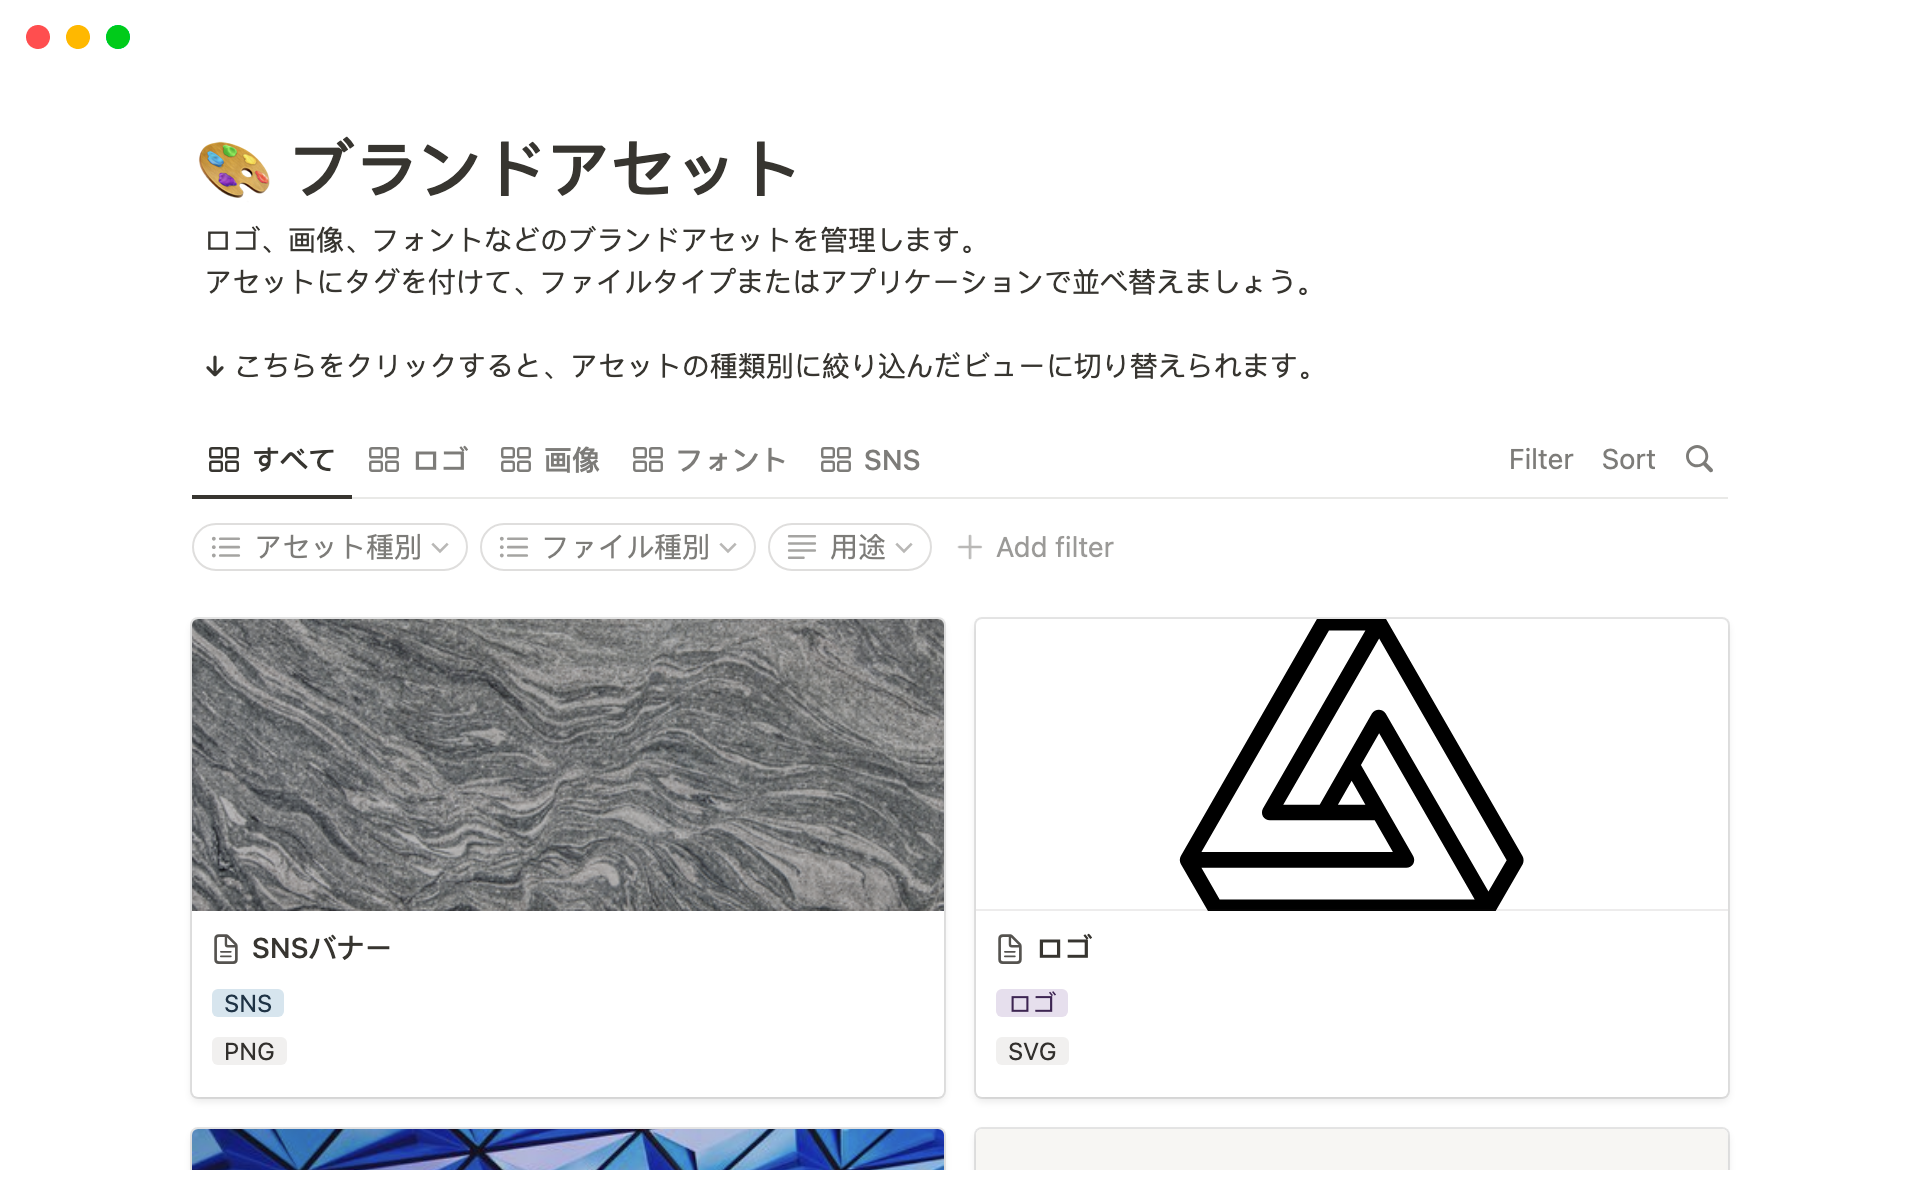Image resolution: width=1920 pixels, height=1200 pixels.
Task: Click the plus icon next to Add filter
Action: tap(969, 547)
